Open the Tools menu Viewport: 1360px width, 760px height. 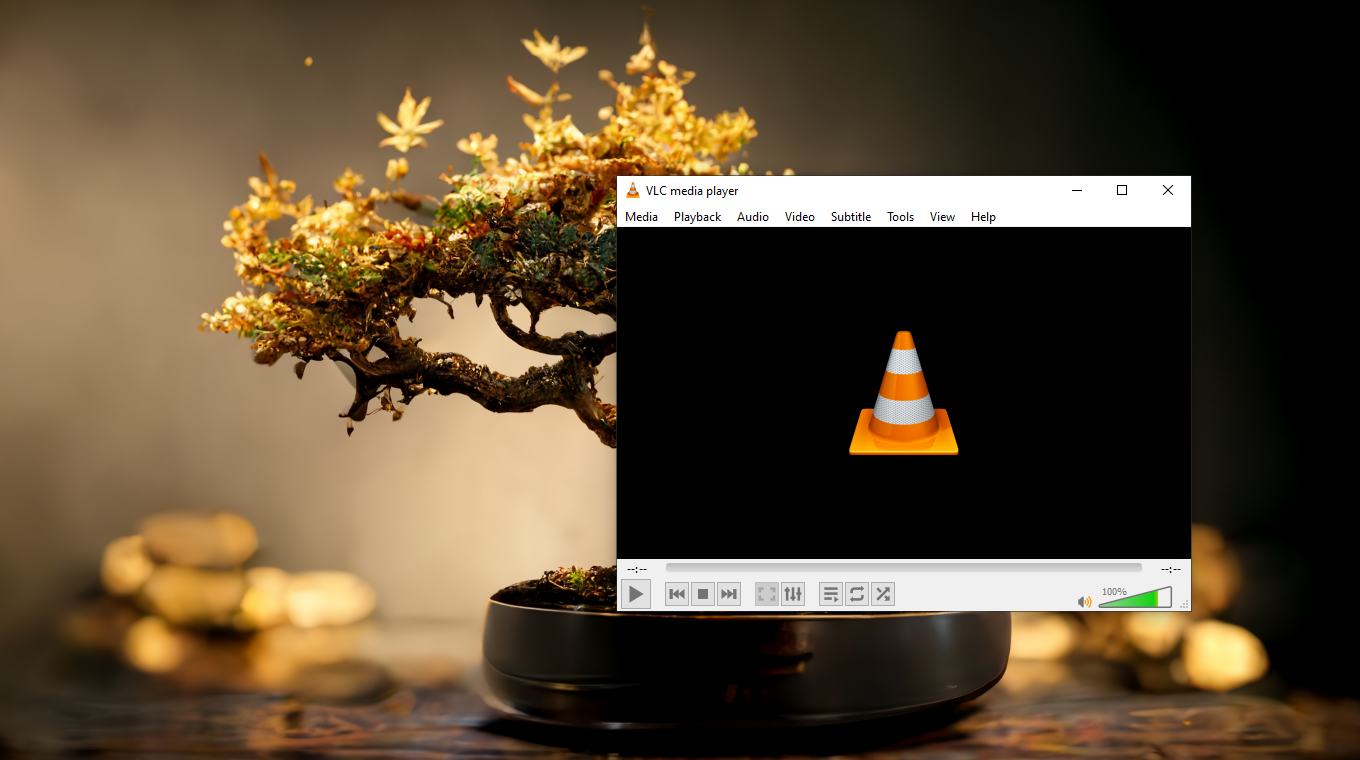[900, 217]
